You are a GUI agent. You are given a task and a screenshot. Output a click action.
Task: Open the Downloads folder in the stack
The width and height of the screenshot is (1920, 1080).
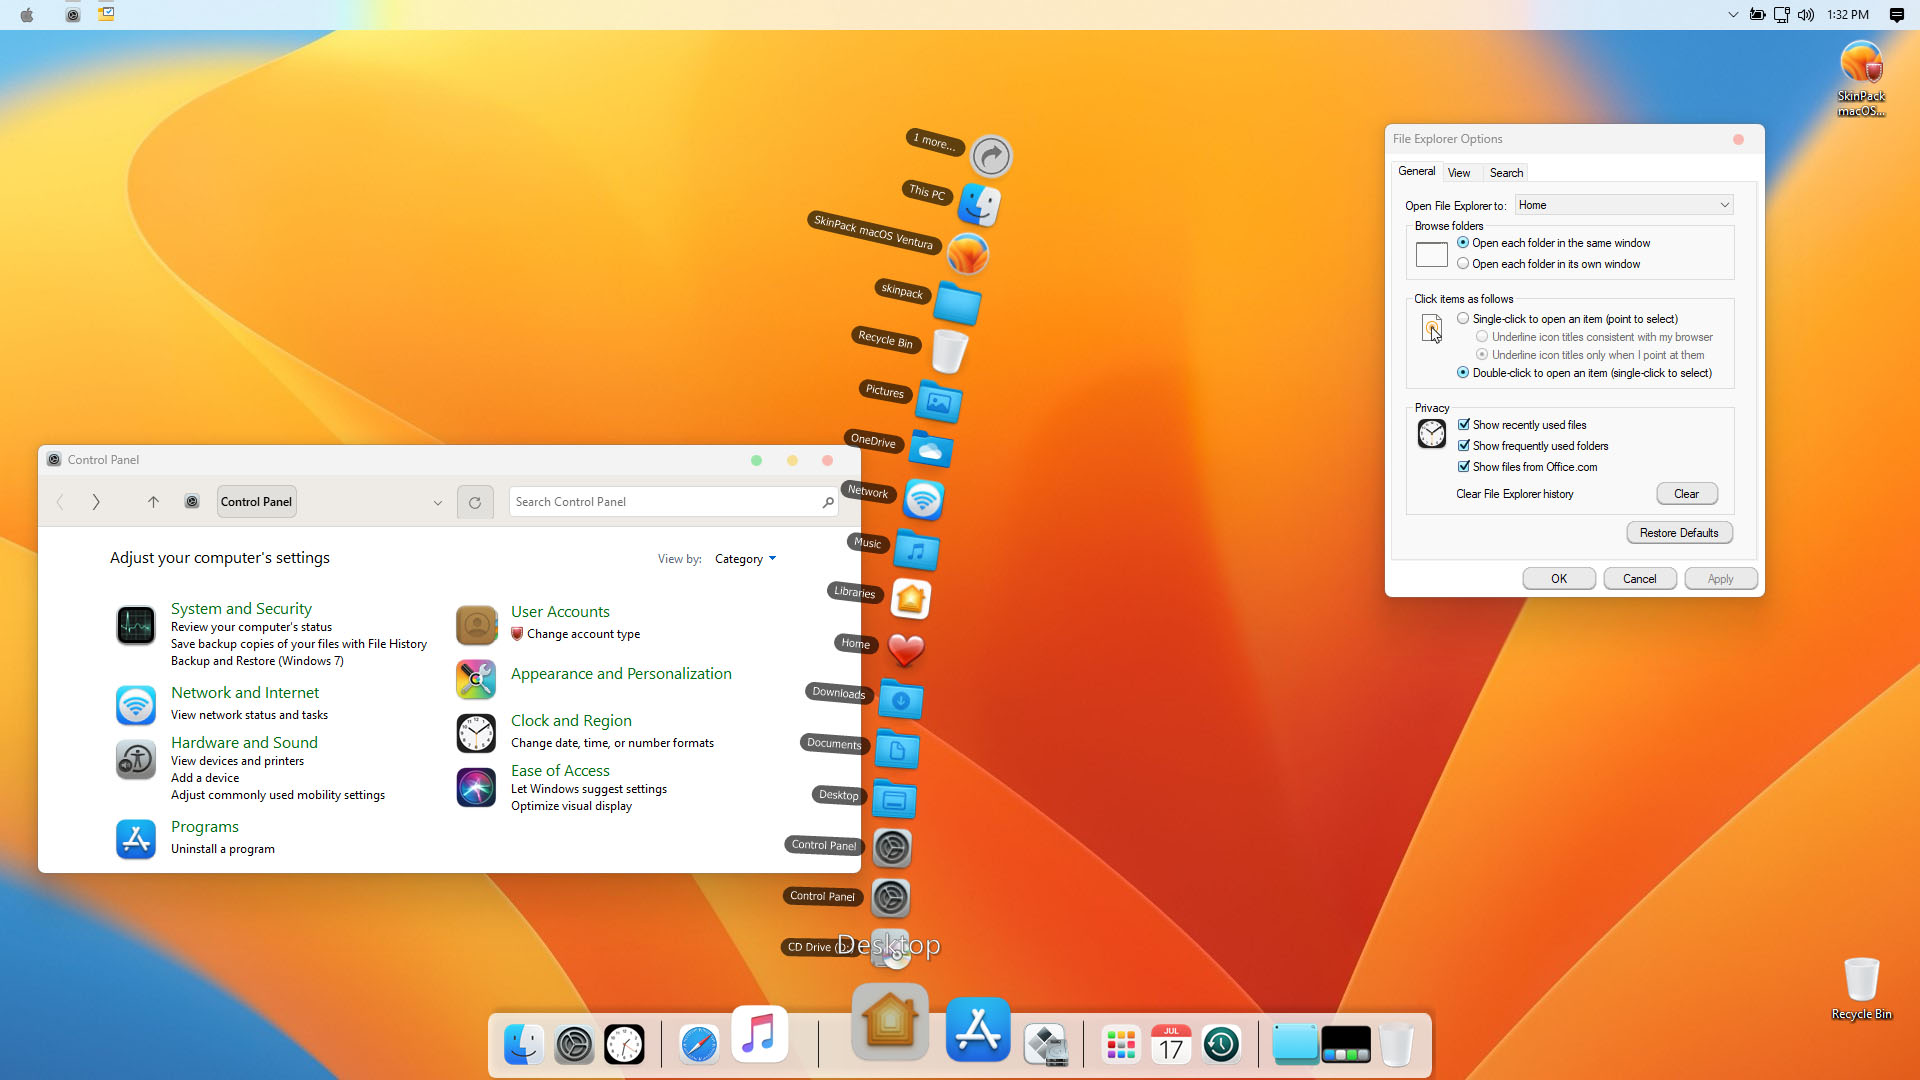click(x=900, y=699)
